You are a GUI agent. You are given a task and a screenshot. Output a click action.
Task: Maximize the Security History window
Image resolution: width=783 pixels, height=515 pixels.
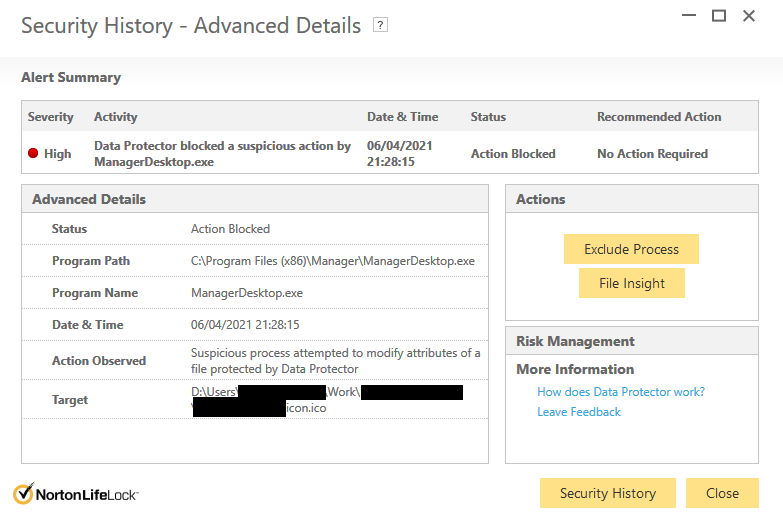tap(719, 15)
